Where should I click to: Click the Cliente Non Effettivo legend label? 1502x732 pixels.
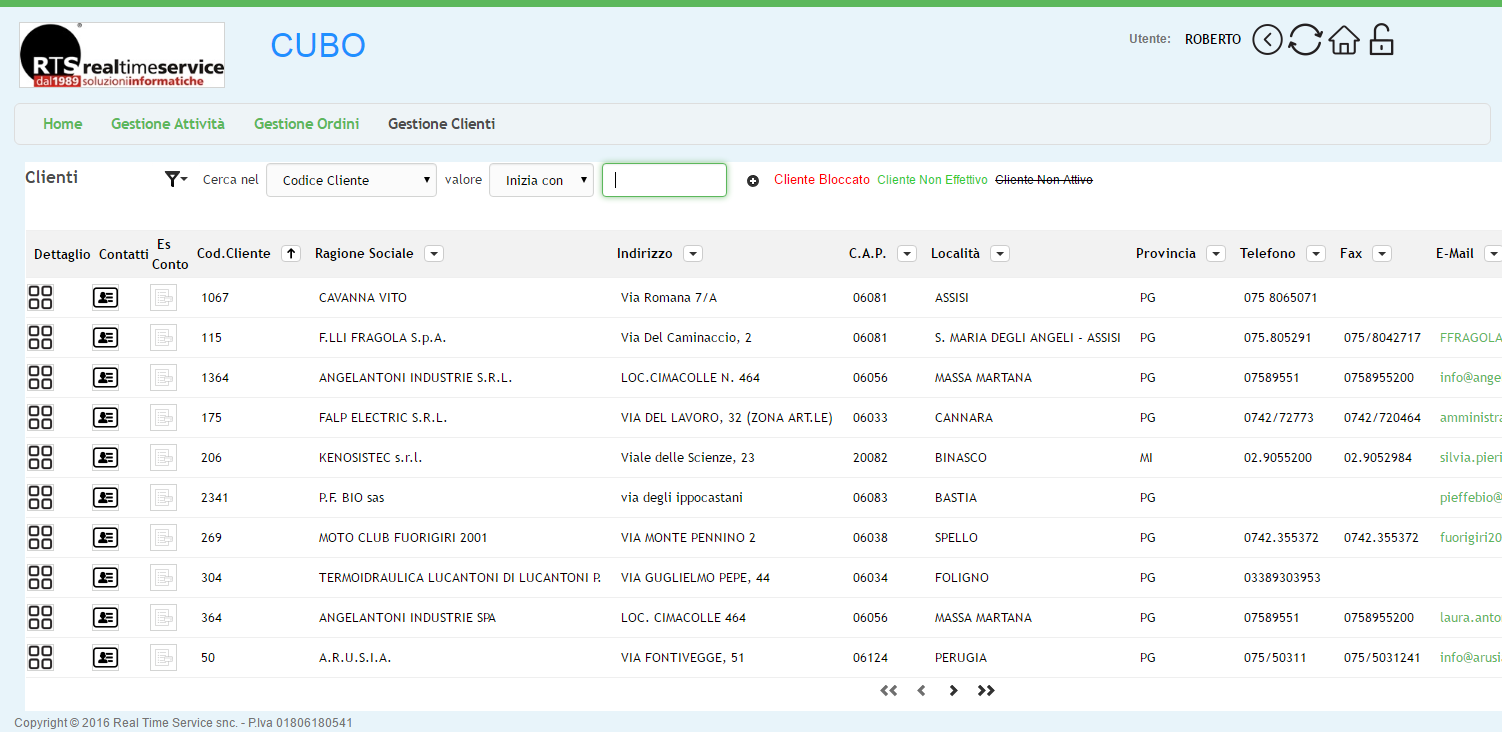point(932,180)
